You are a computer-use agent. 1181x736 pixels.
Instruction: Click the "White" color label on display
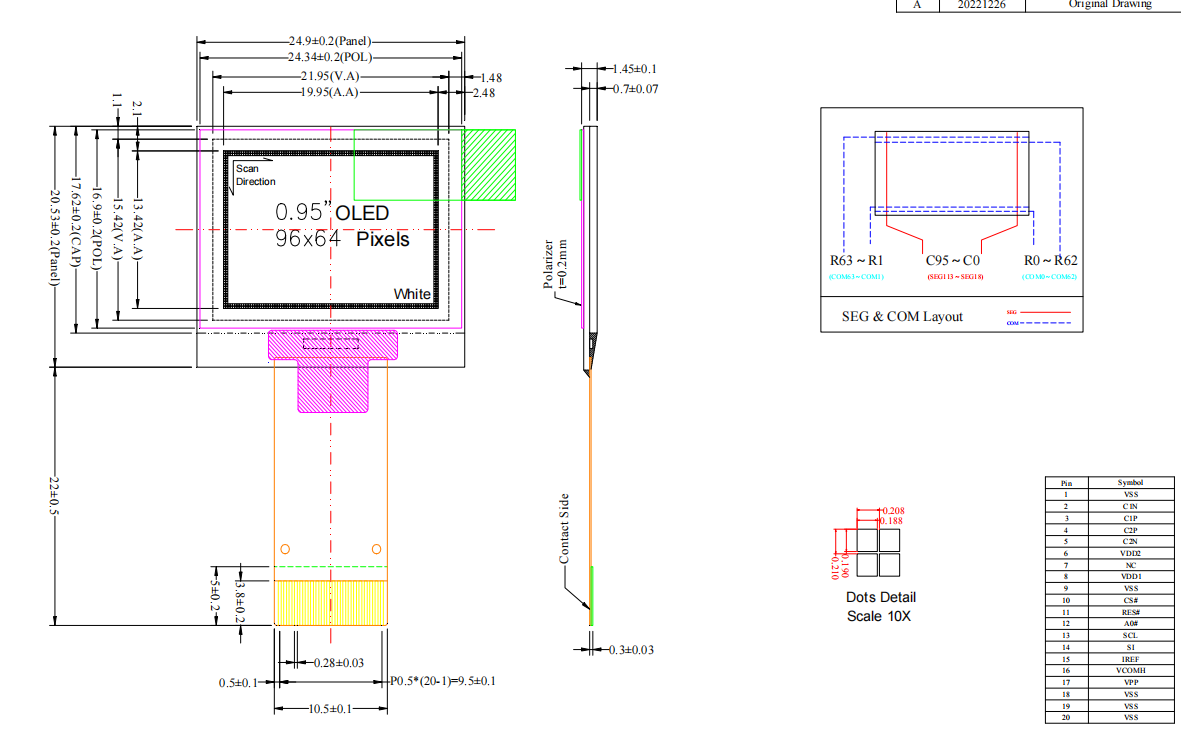412,294
